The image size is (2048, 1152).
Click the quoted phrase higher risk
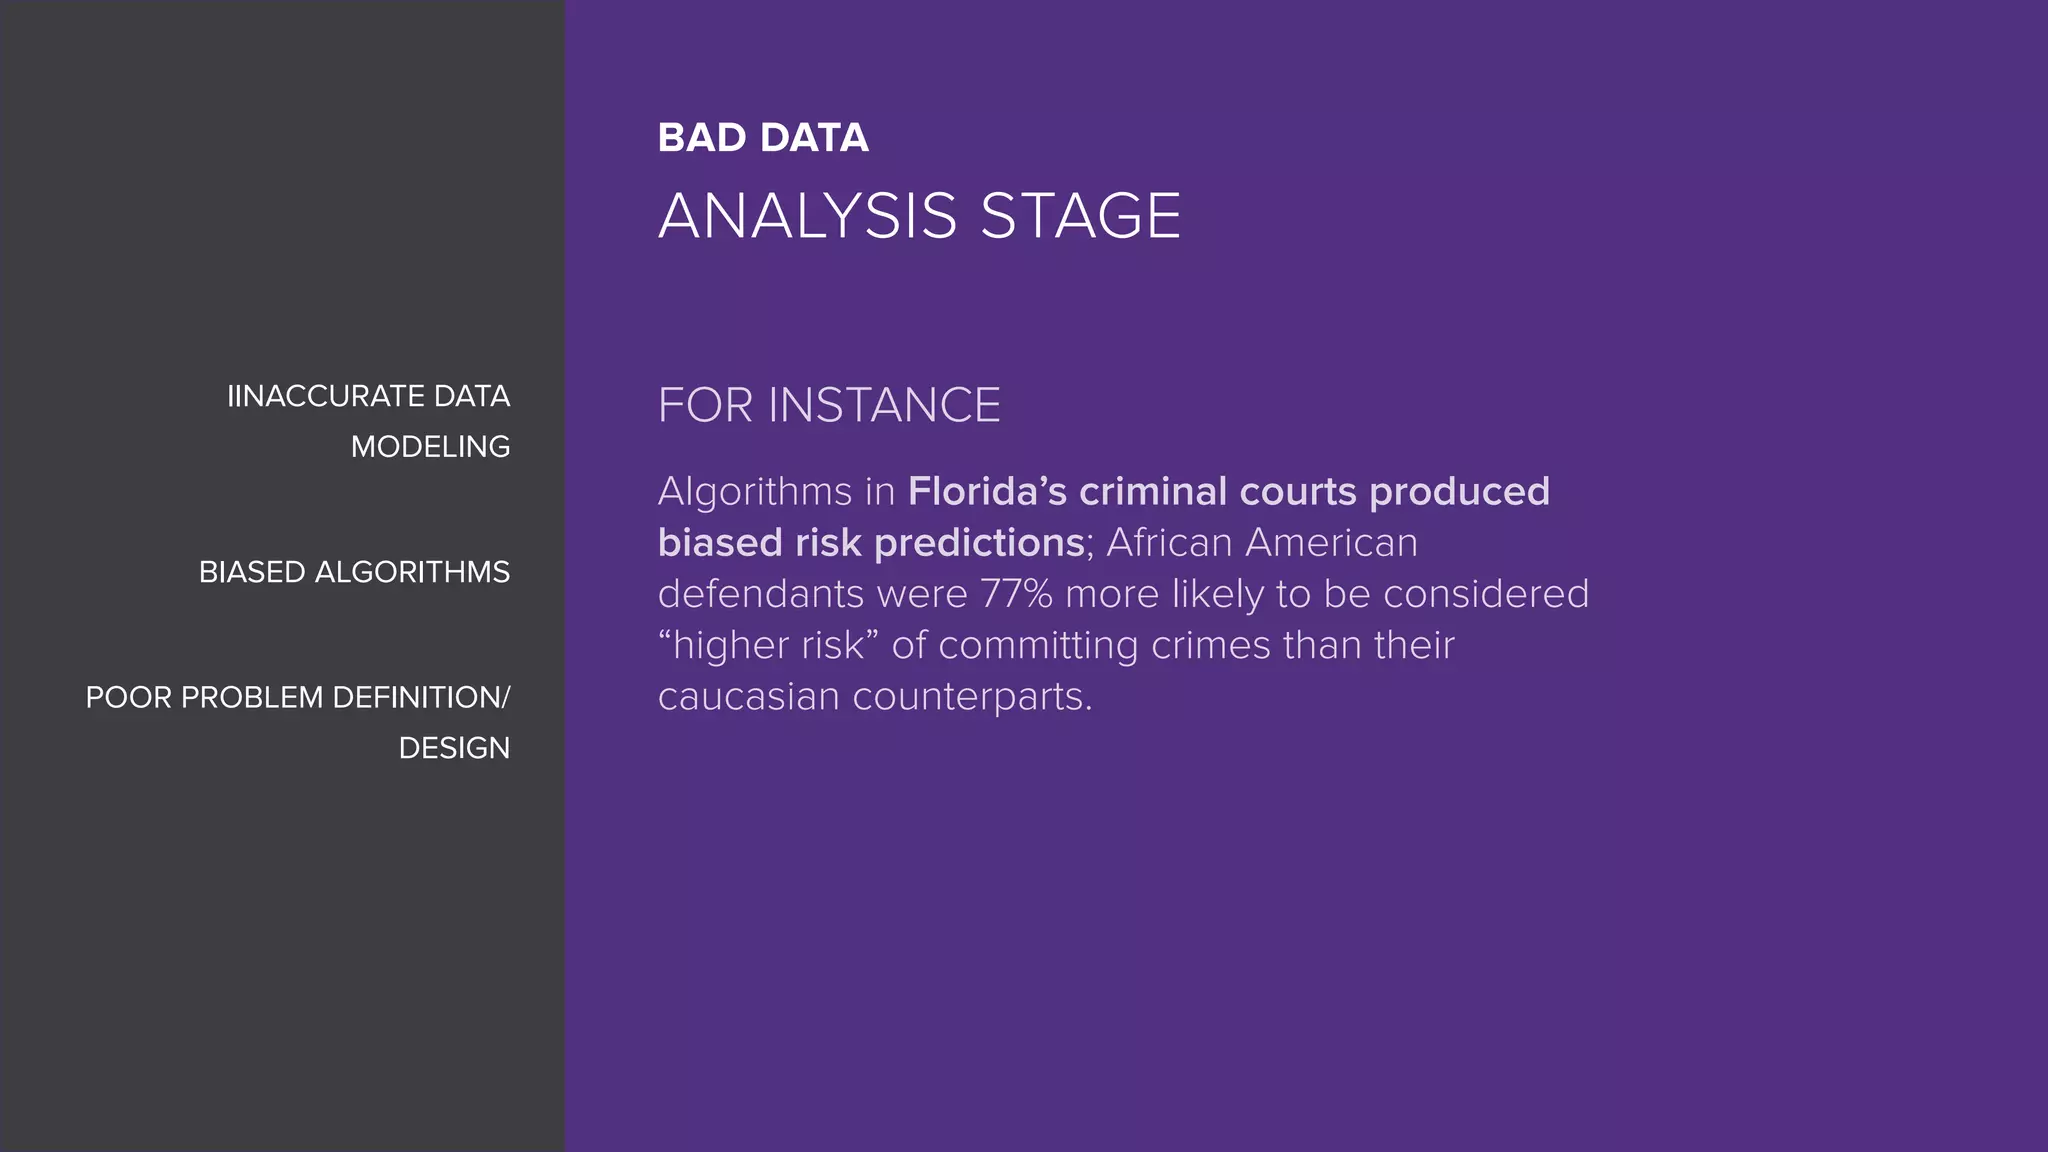tap(768, 645)
